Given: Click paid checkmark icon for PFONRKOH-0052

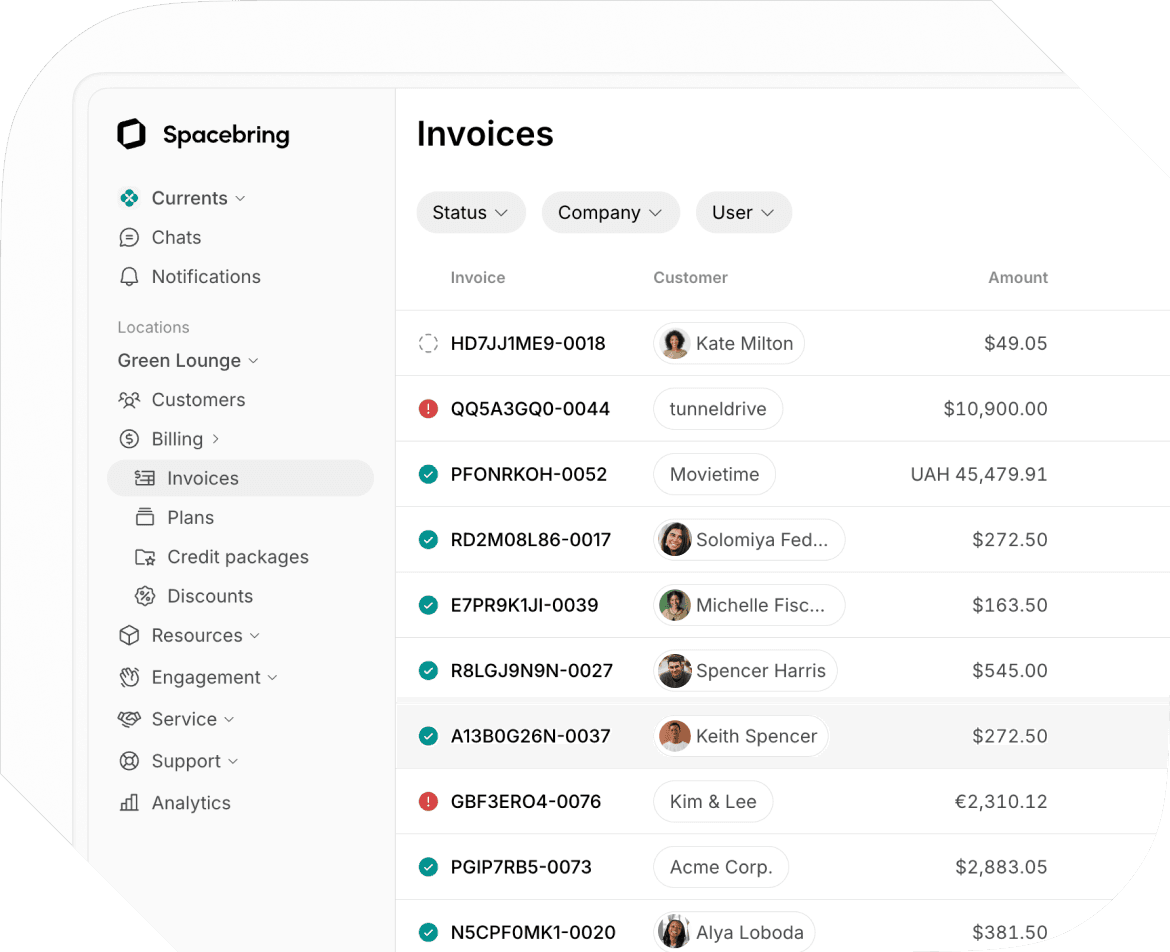Looking at the screenshot, I should click(x=428, y=475).
